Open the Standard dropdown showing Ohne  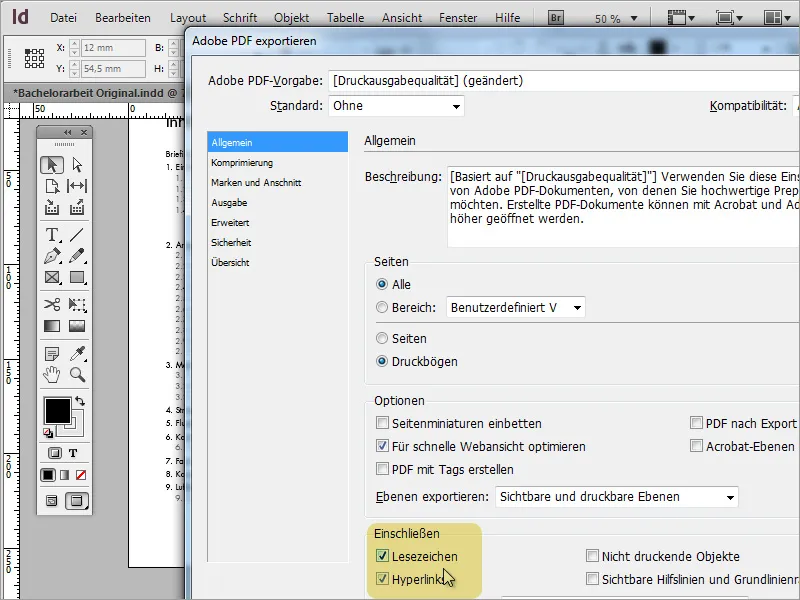(396, 106)
